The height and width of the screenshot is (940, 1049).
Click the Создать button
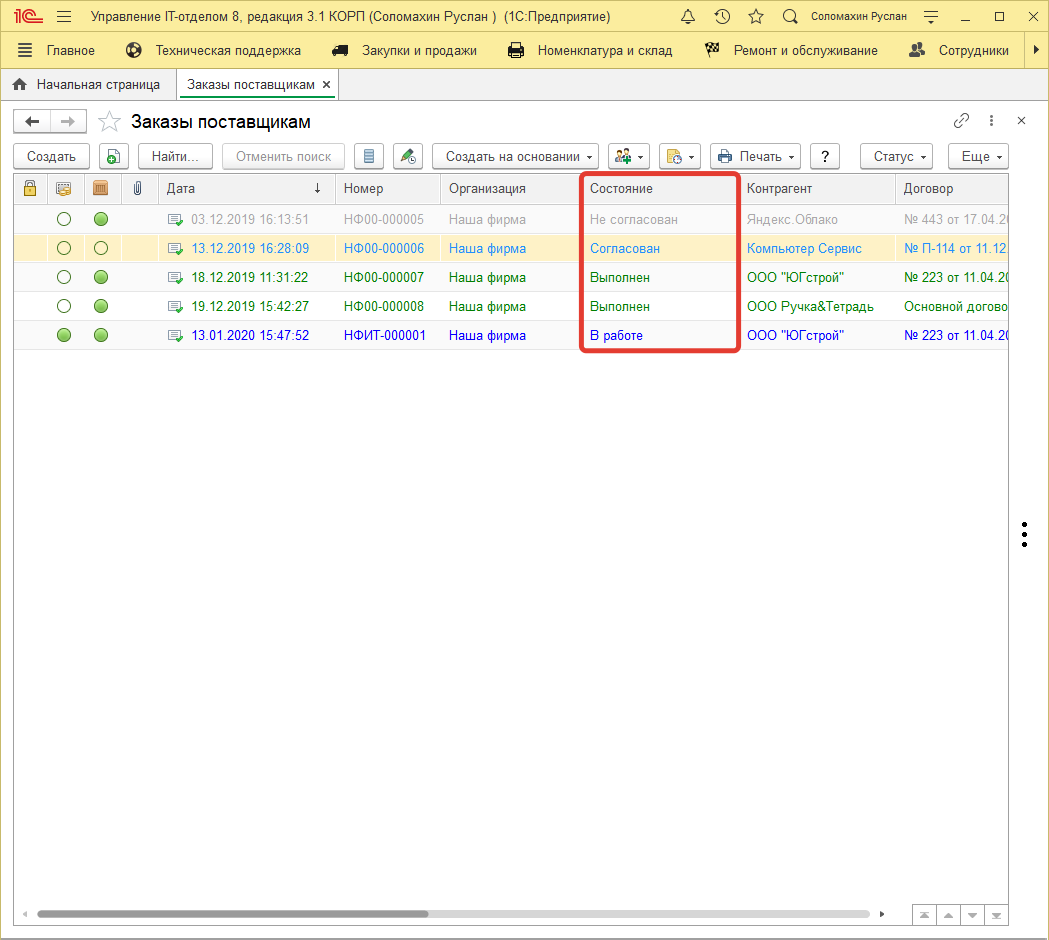click(51, 156)
